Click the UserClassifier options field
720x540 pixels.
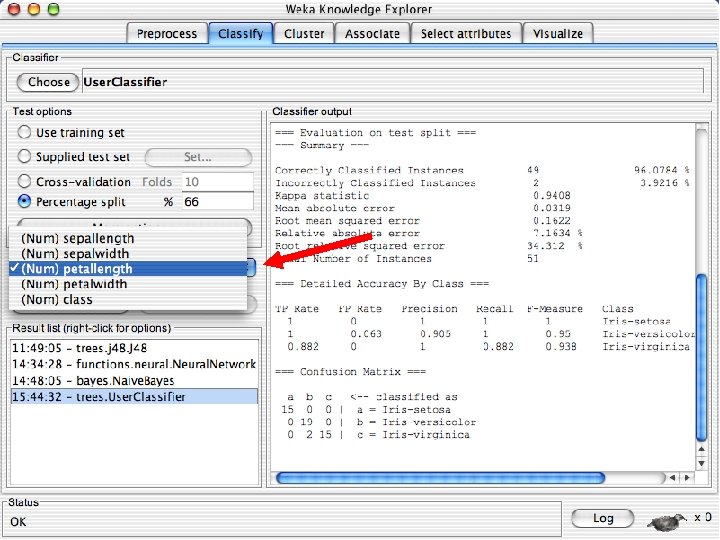(393, 82)
